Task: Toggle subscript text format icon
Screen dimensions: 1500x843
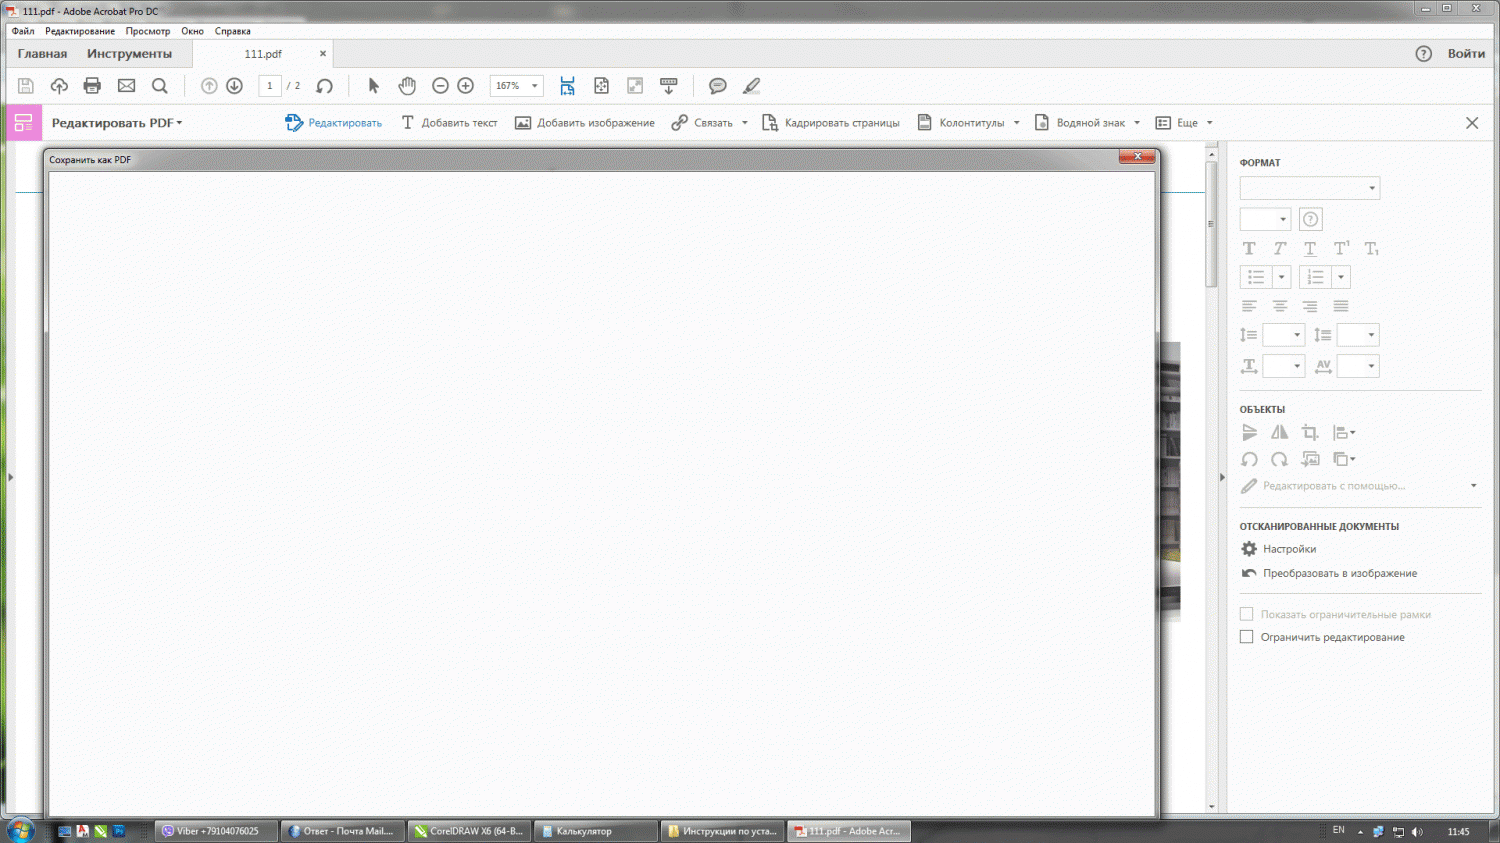Action: pos(1371,248)
